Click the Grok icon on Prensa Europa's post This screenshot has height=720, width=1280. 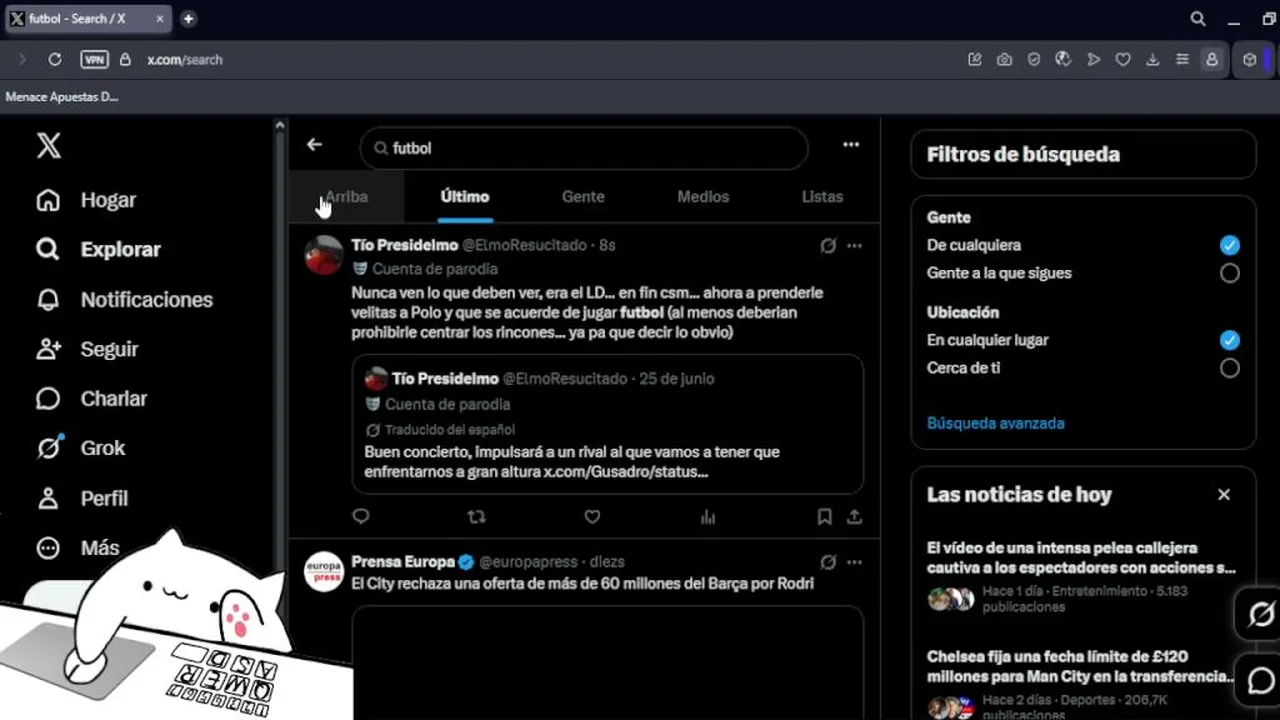tap(828, 562)
